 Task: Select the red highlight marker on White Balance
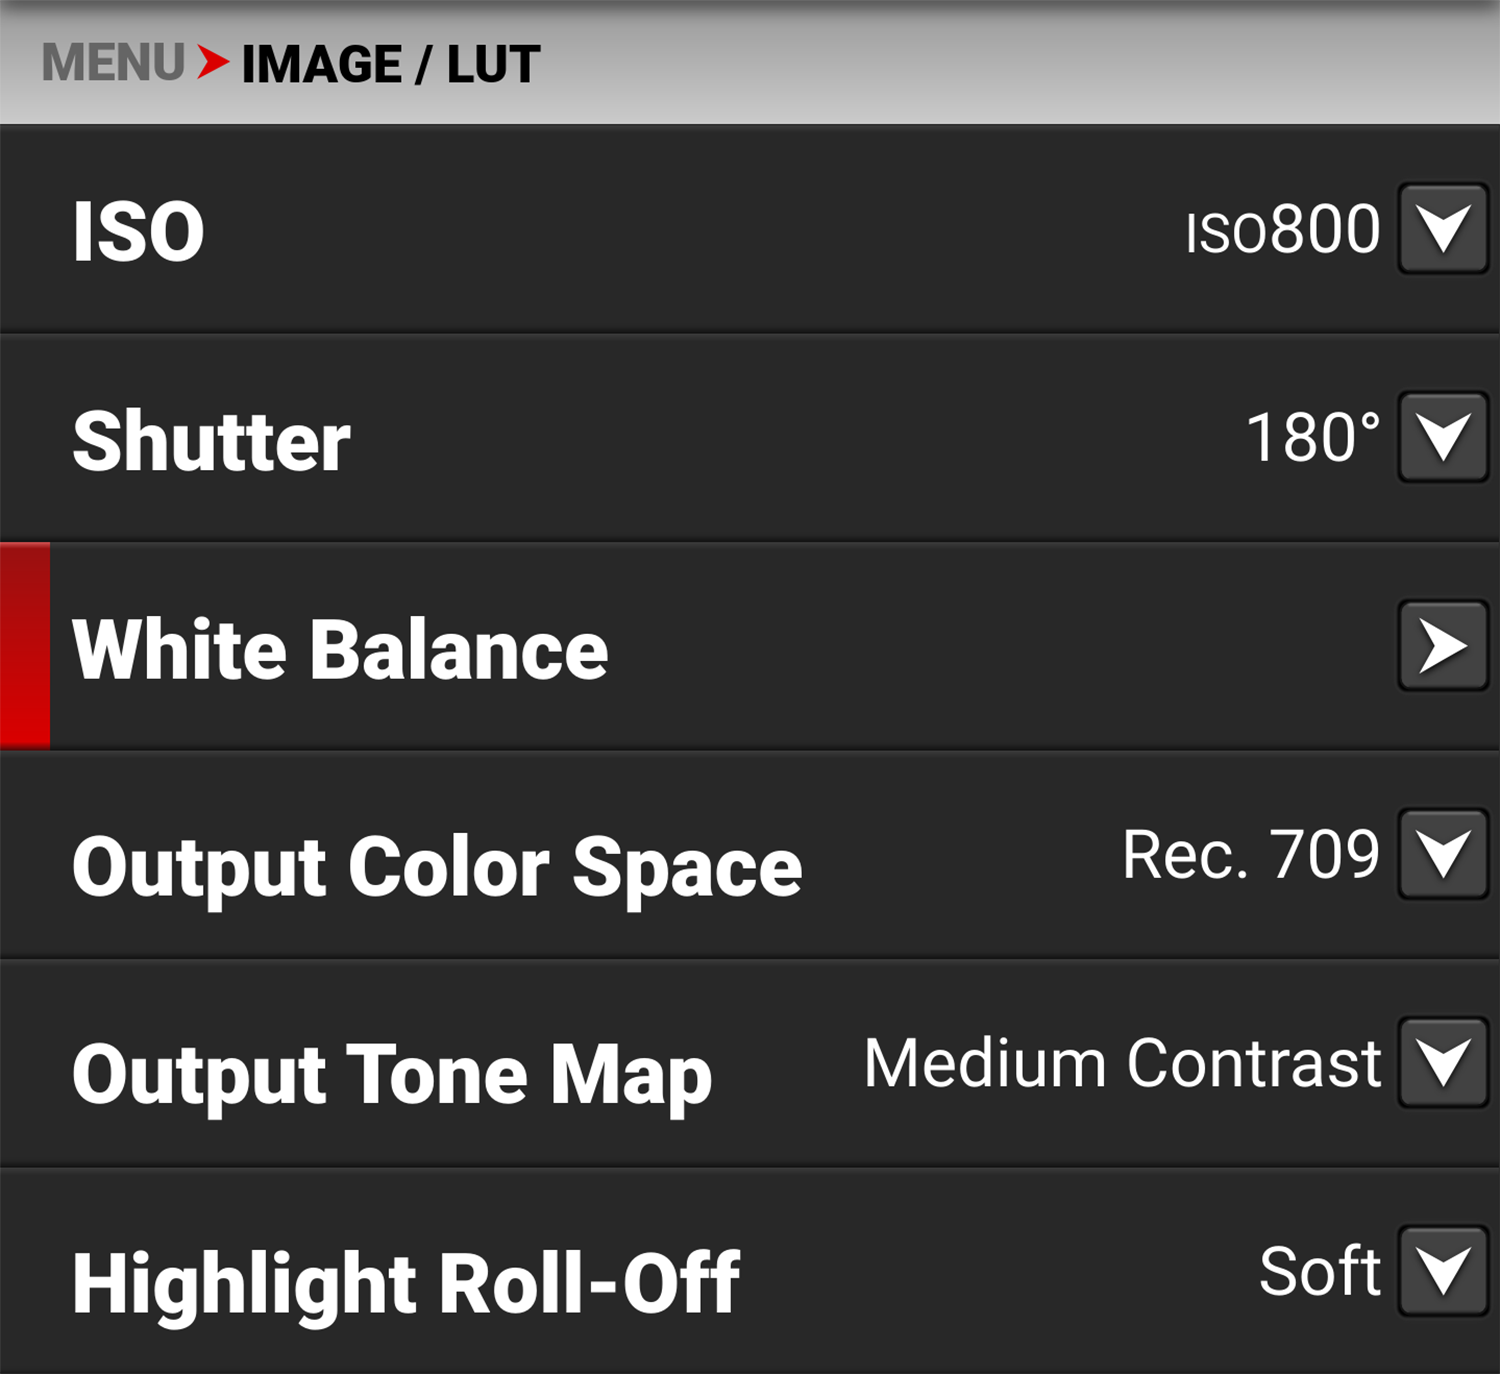pyautogui.click(x=24, y=645)
